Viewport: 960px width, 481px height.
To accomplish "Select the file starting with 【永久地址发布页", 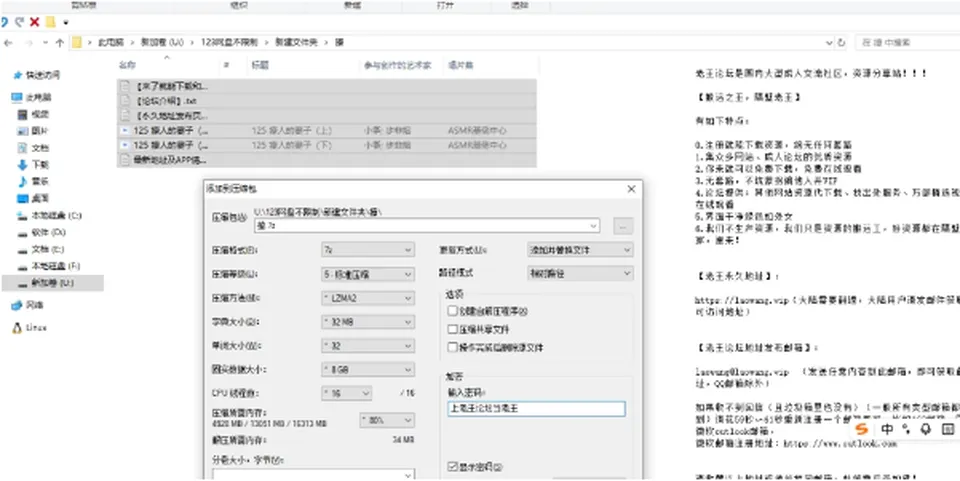I will click(x=326, y=116).
